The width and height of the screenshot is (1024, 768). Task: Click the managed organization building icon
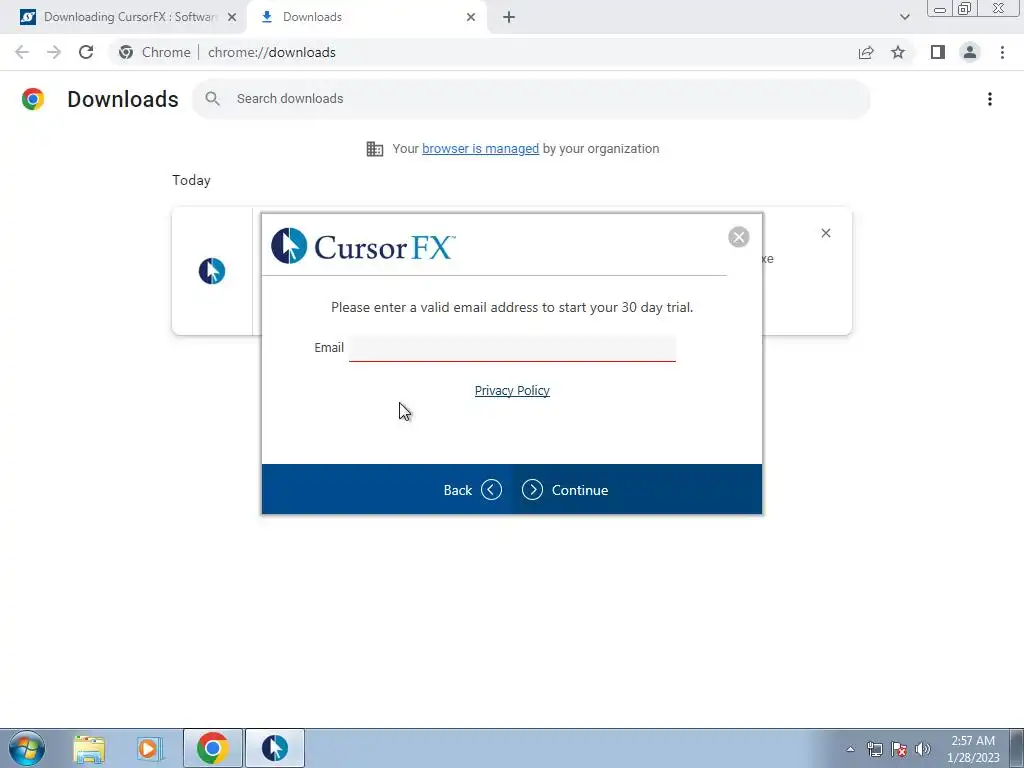pyautogui.click(x=375, y=149)
